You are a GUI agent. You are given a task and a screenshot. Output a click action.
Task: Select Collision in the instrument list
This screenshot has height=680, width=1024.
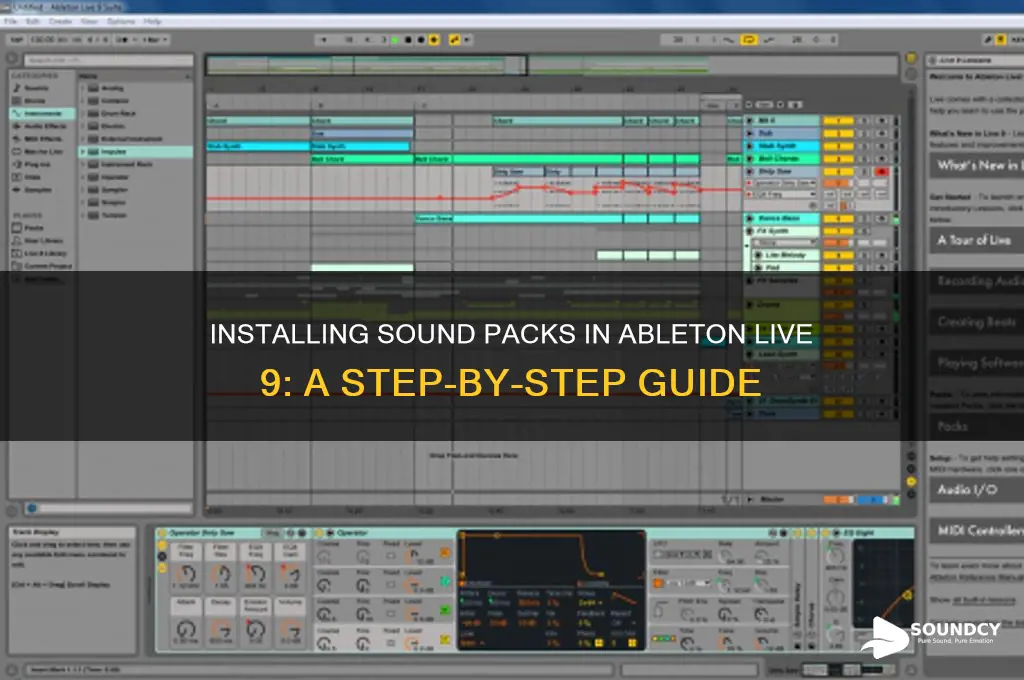click(x=115, y=101)
